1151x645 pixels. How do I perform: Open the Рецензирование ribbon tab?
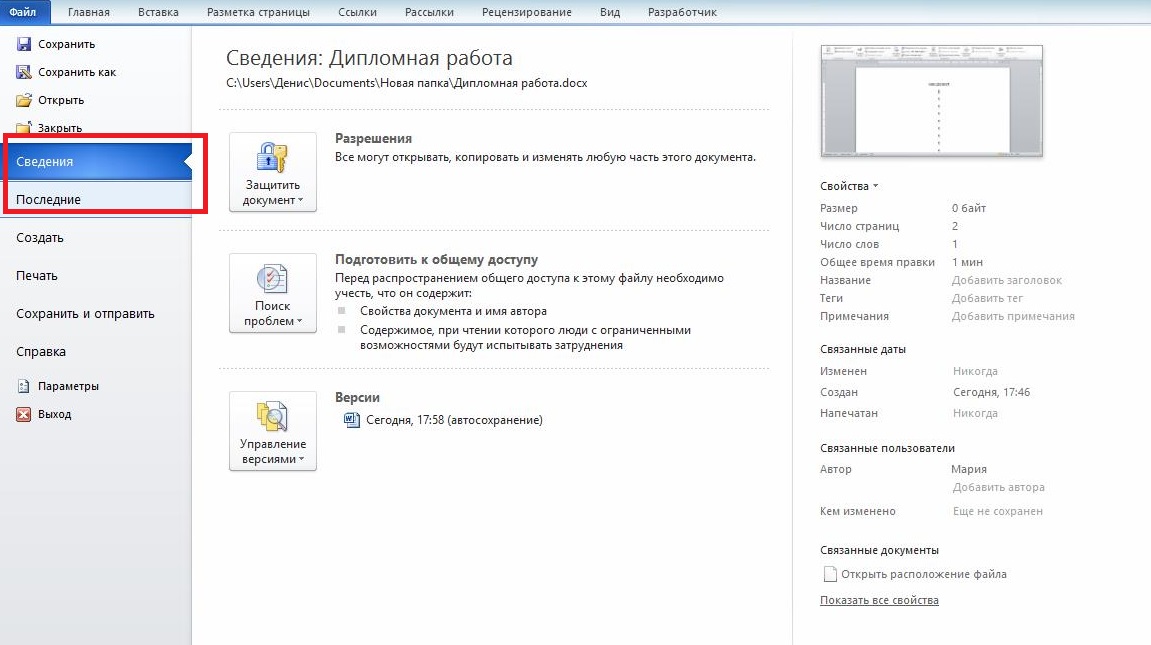tap(526, 12)
